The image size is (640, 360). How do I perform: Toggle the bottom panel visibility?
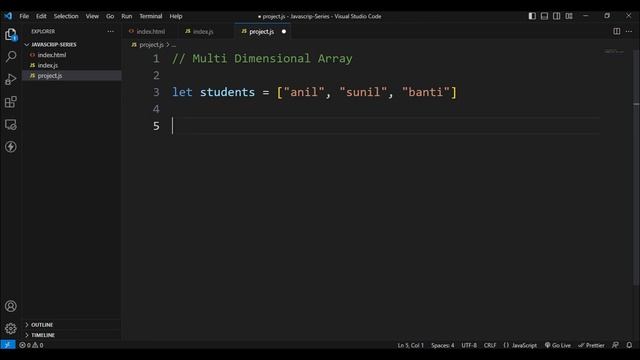coord(544,16)
